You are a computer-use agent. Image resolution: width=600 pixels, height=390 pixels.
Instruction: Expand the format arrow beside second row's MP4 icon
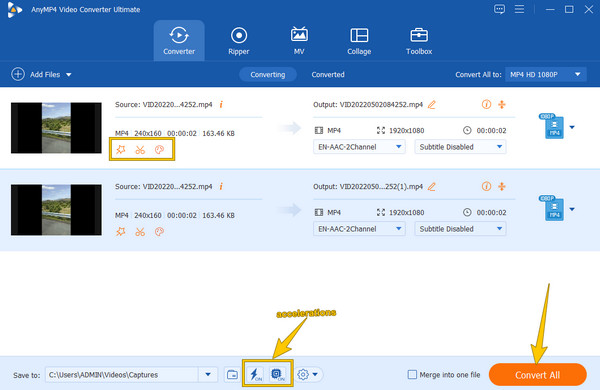[x=572, y=209]
